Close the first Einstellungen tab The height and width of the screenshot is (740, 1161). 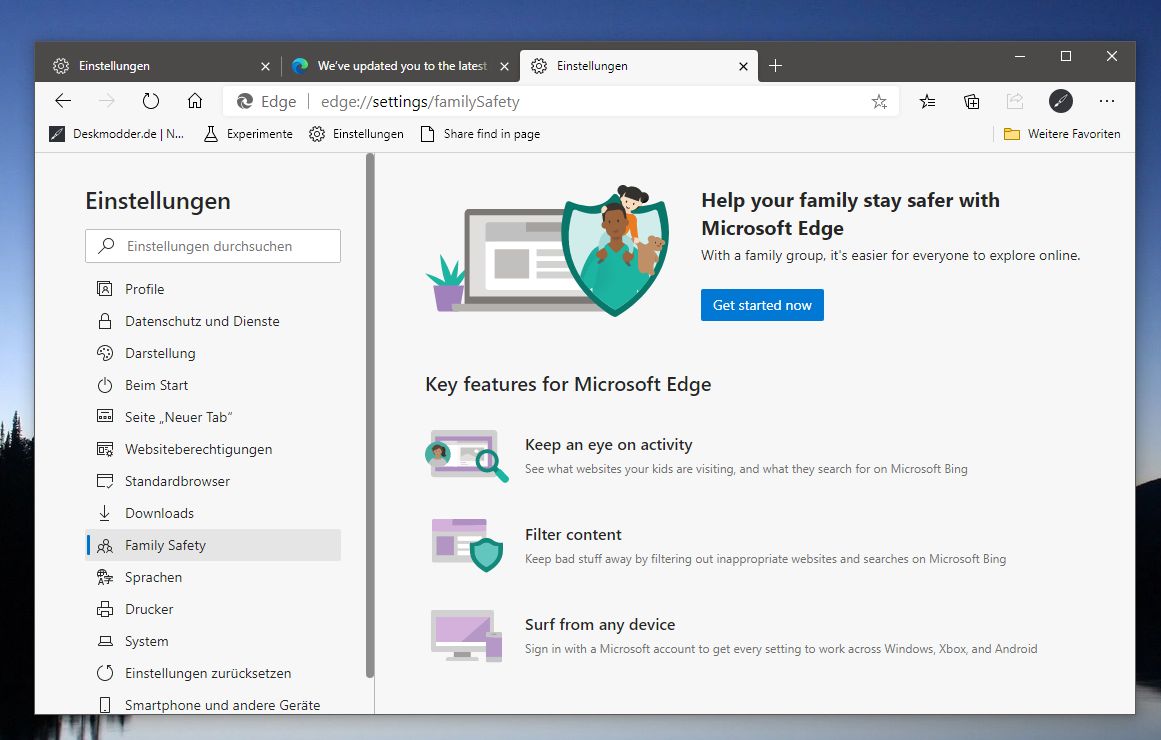point(265,67)
